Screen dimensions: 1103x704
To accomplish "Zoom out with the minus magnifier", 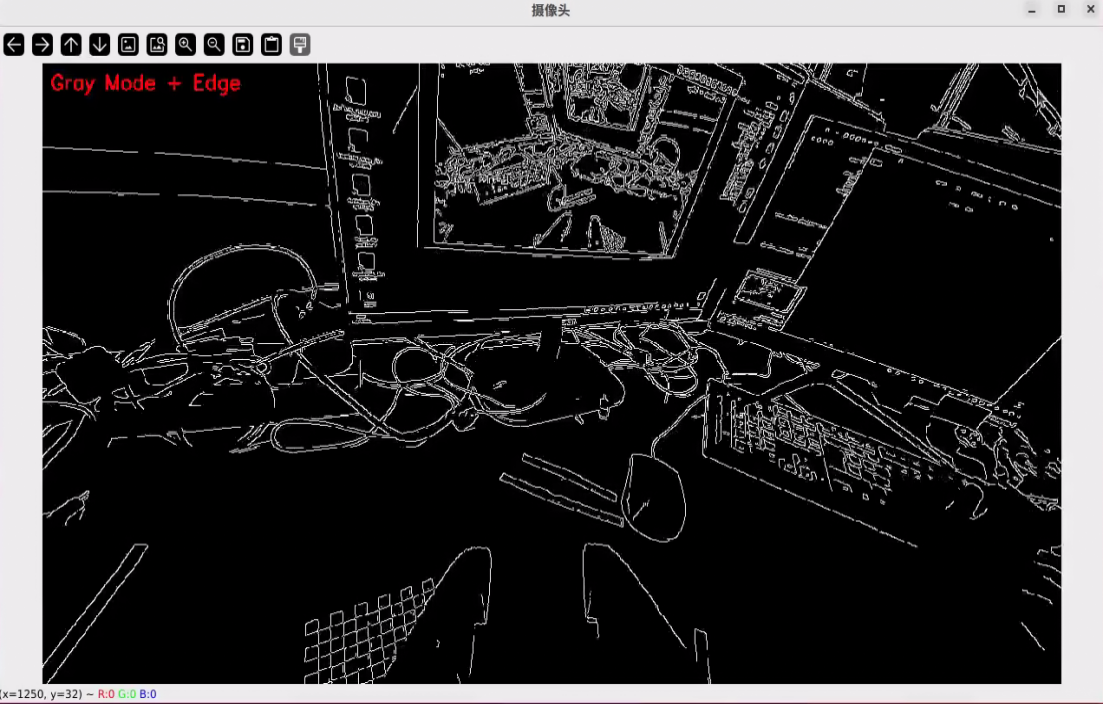I will pyautogui.click(x=214, y=44).
